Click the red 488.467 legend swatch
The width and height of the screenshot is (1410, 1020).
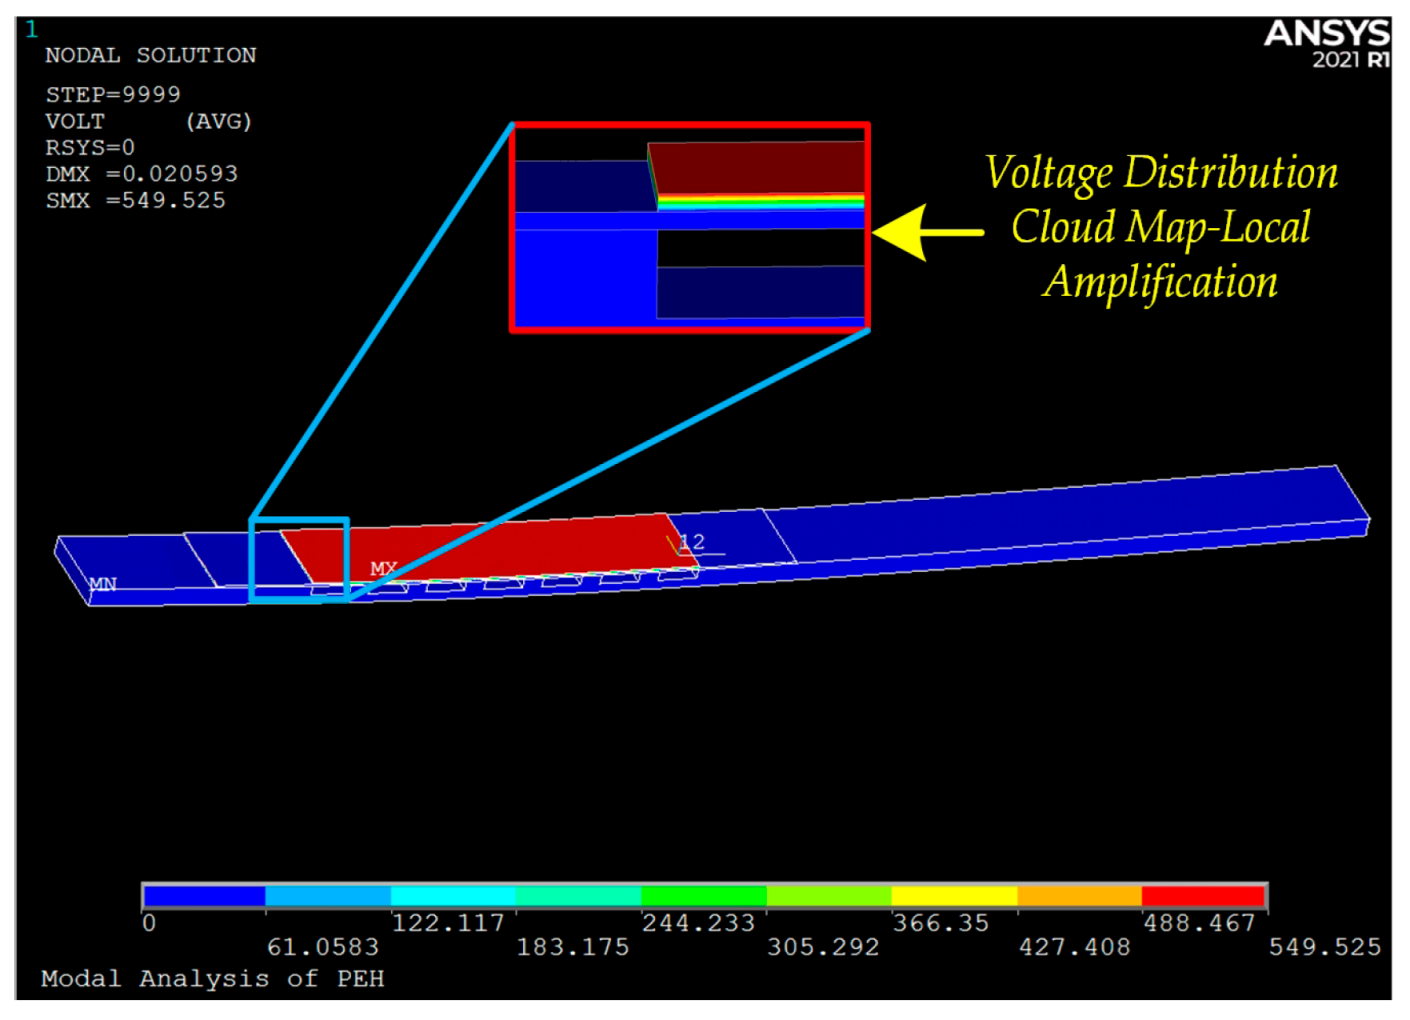[x=1205, y=896]
